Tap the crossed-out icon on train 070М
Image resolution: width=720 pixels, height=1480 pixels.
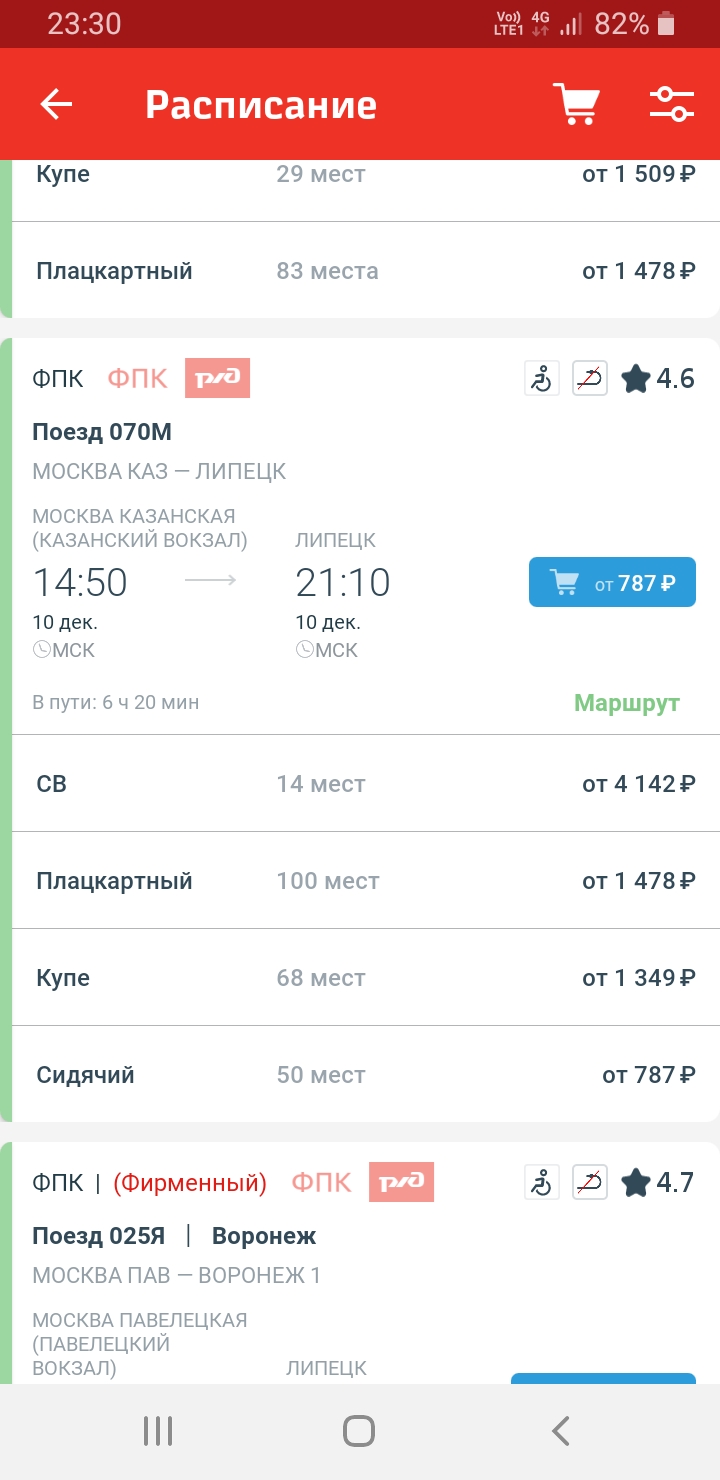click(590, 379)
